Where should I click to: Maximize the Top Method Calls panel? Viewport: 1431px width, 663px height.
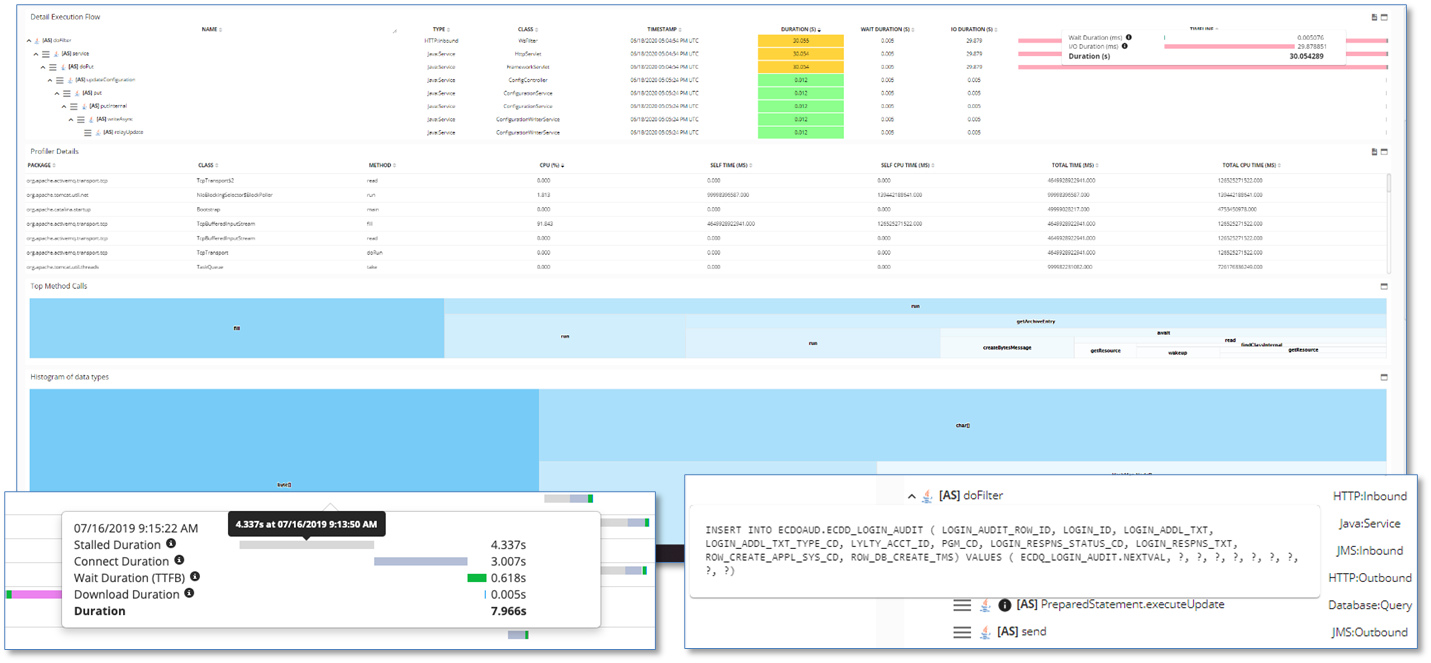1385,286
